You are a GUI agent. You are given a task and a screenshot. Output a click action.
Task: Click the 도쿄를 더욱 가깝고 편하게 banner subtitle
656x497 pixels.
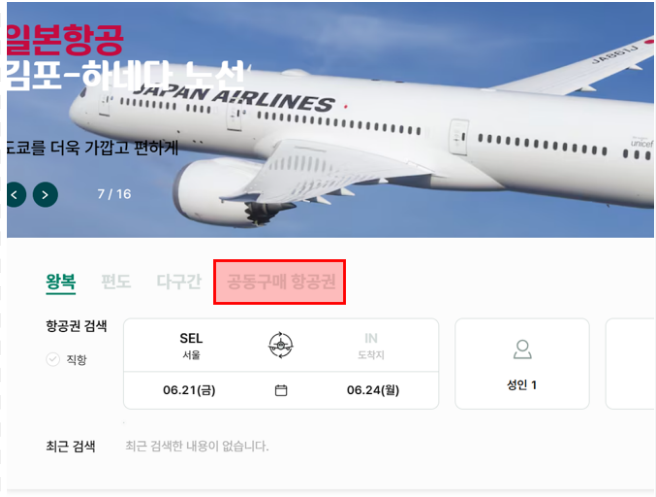pyautogui.click(x=92, y=147)
